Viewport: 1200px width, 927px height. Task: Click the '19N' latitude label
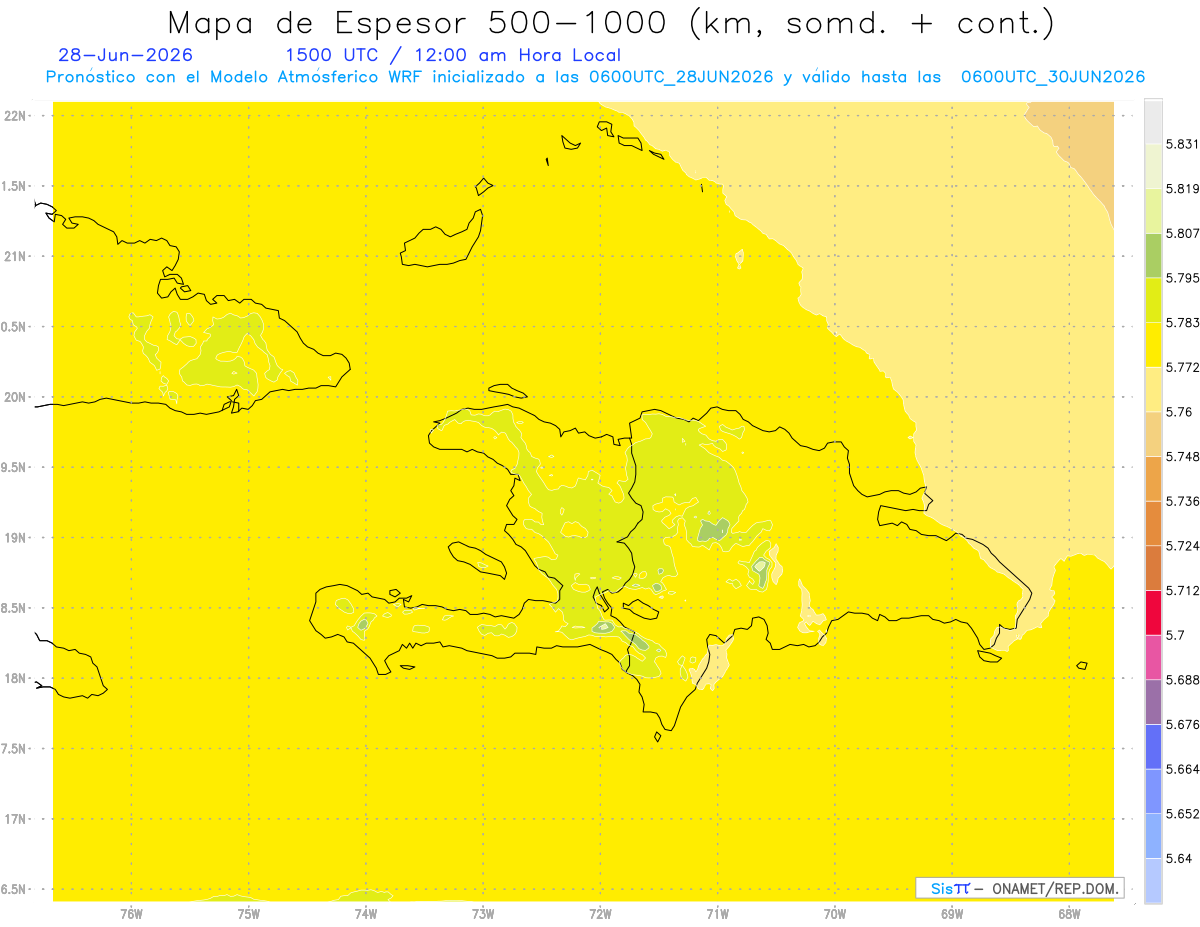tap(15, 538)
